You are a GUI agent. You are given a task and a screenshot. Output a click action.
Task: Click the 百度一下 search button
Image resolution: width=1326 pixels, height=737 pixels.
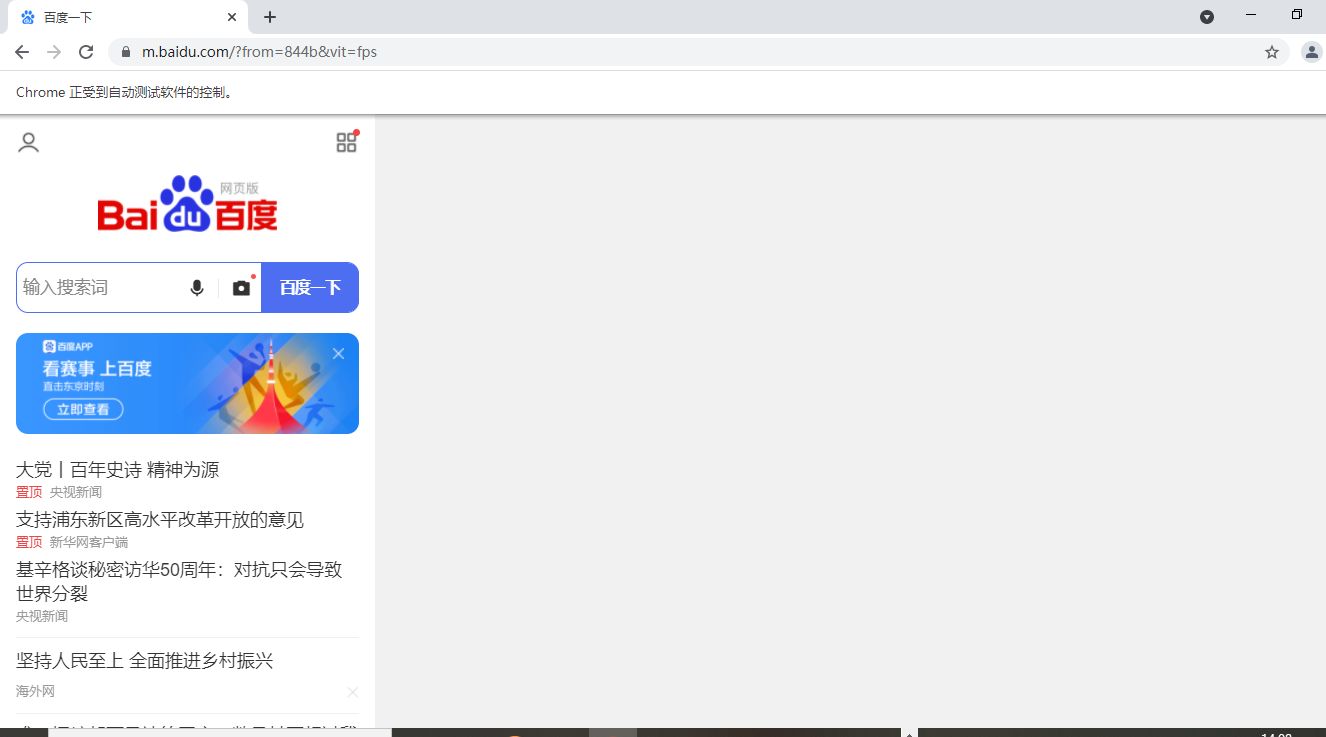coord(310,288)
